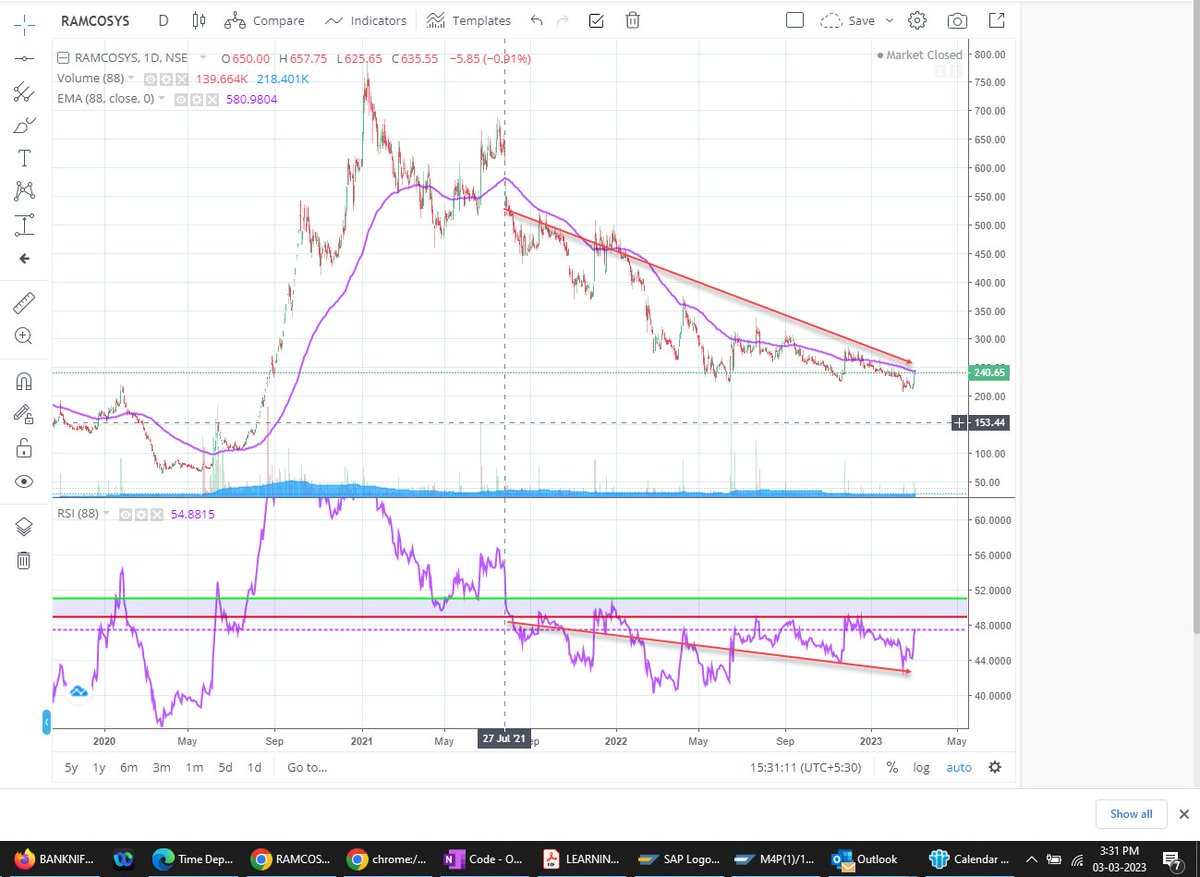Select the Text annotation tool
The width and height of the screenshot is (1200, 877).
point(24,158)
